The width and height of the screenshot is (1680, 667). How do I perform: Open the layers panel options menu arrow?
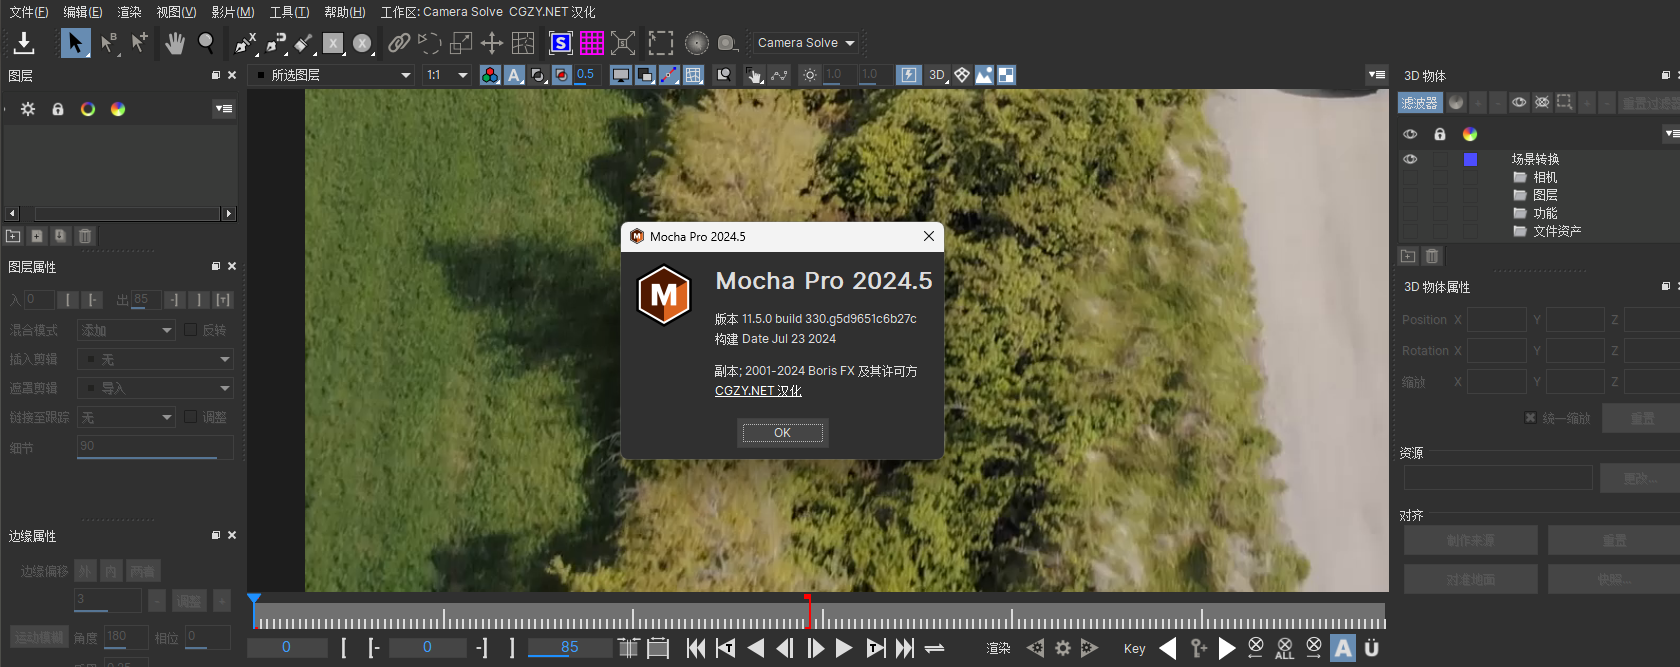pos(224,109)
